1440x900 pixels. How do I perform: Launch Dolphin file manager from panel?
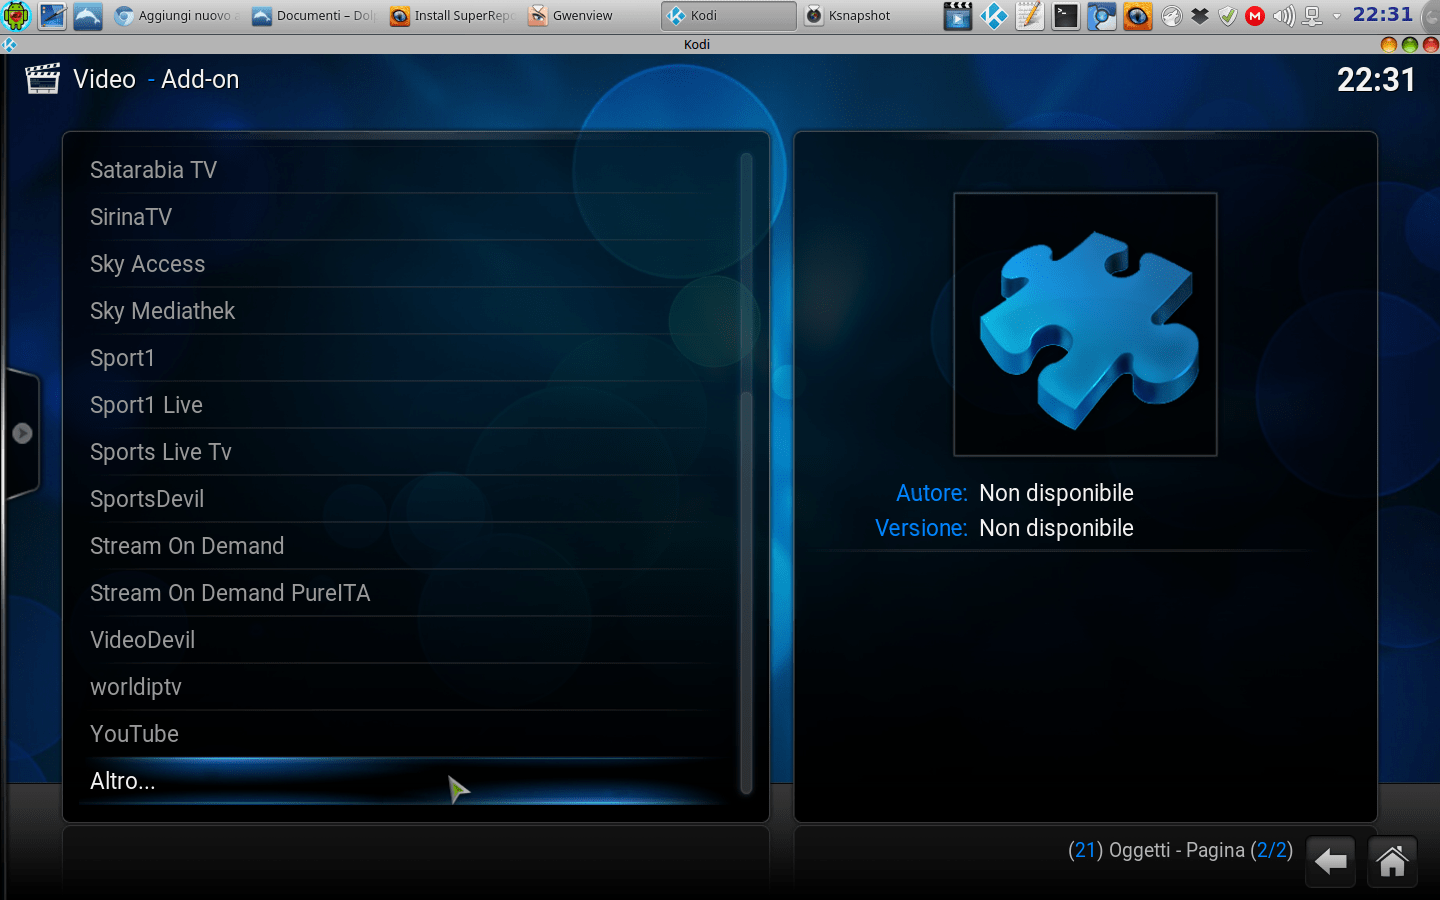pos(88,16)
